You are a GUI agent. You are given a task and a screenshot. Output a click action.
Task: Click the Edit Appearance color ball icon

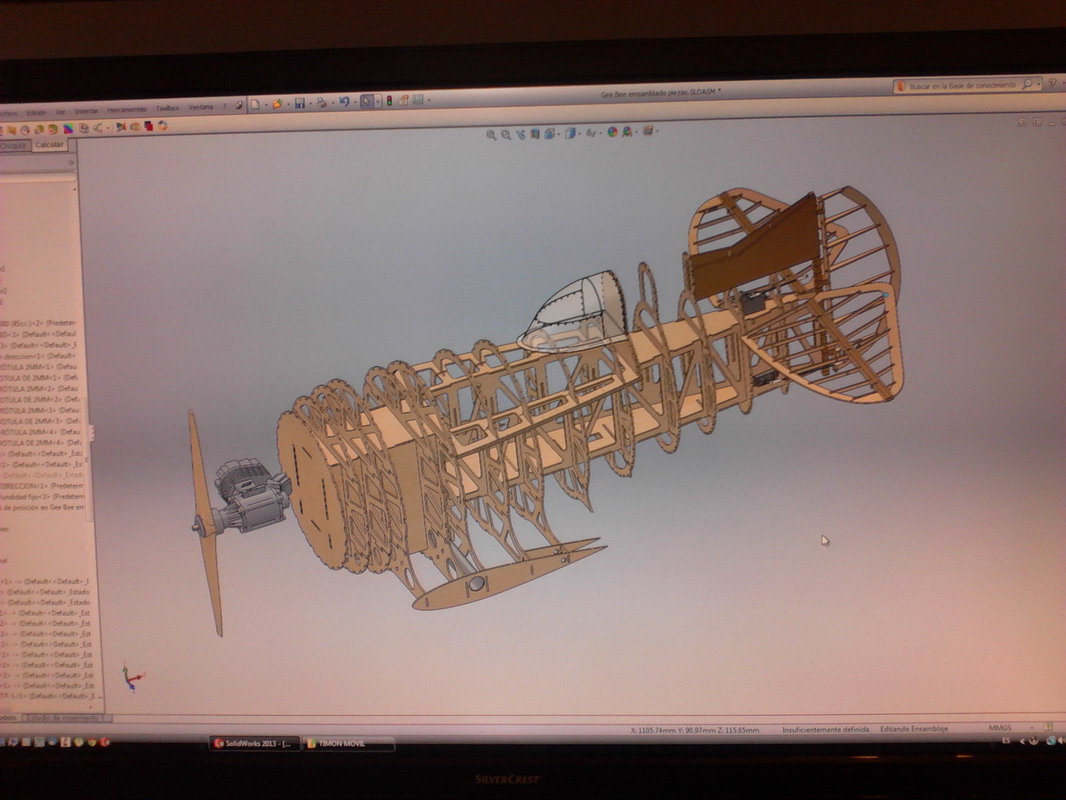pos(612,132)
